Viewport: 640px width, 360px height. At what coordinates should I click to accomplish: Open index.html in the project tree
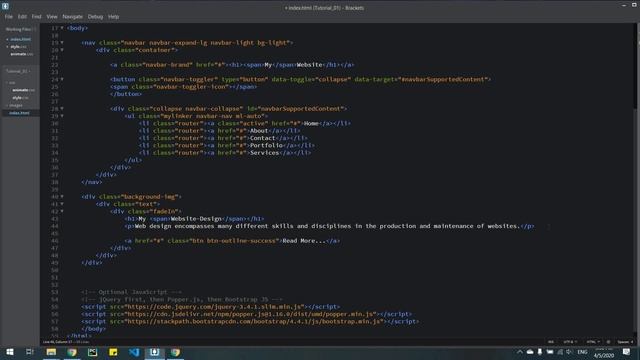19,113
